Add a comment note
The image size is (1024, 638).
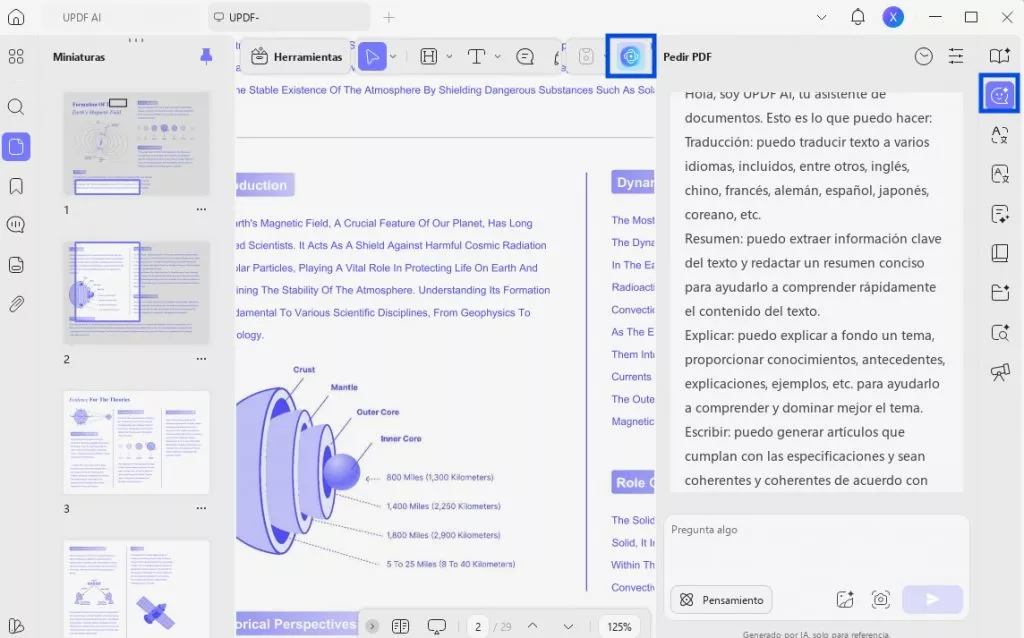[525, 57]
